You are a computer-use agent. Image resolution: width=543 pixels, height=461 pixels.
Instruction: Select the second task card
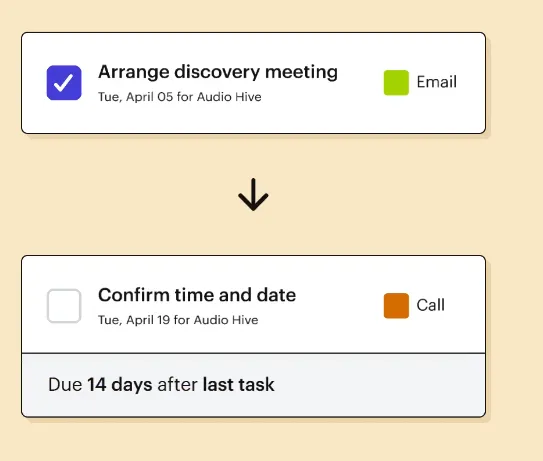[253, 336]
